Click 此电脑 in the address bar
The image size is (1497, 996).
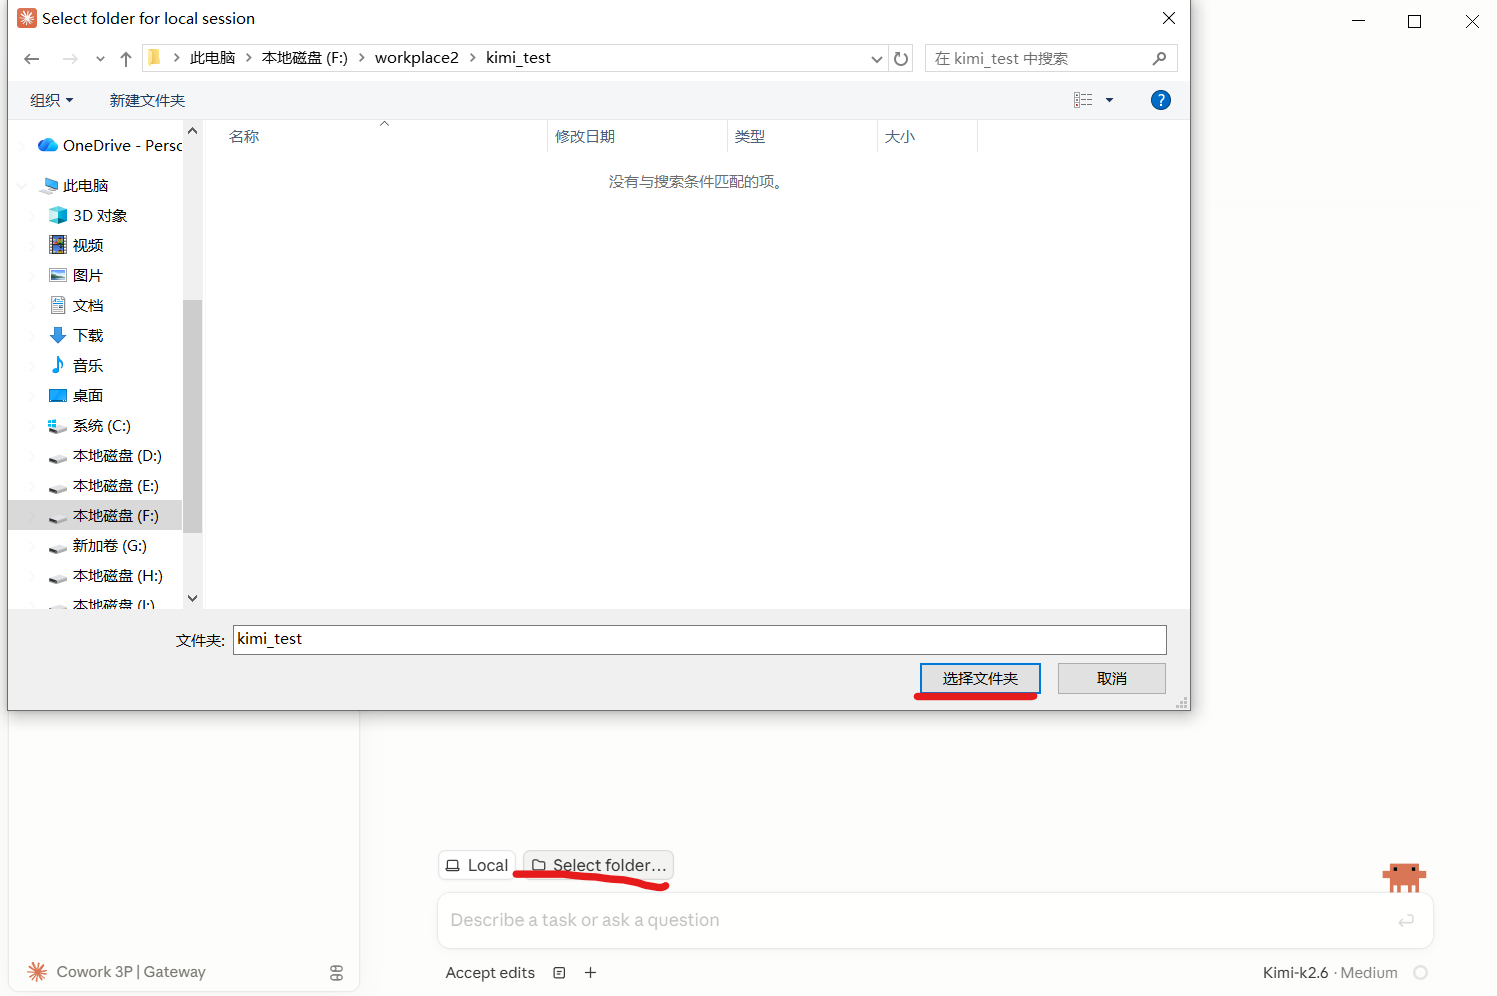(x=212, y=58)
